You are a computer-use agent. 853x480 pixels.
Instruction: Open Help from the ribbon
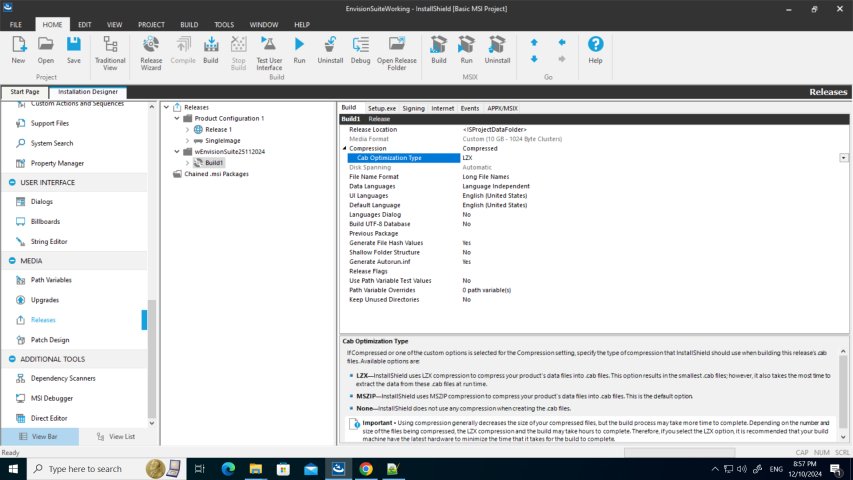[x=595, y=50]
